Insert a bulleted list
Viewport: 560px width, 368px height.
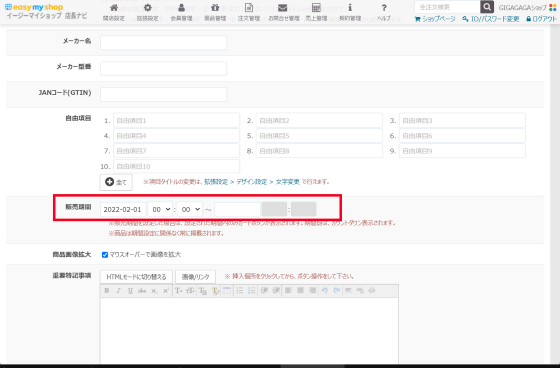click(x=240, y=291)
